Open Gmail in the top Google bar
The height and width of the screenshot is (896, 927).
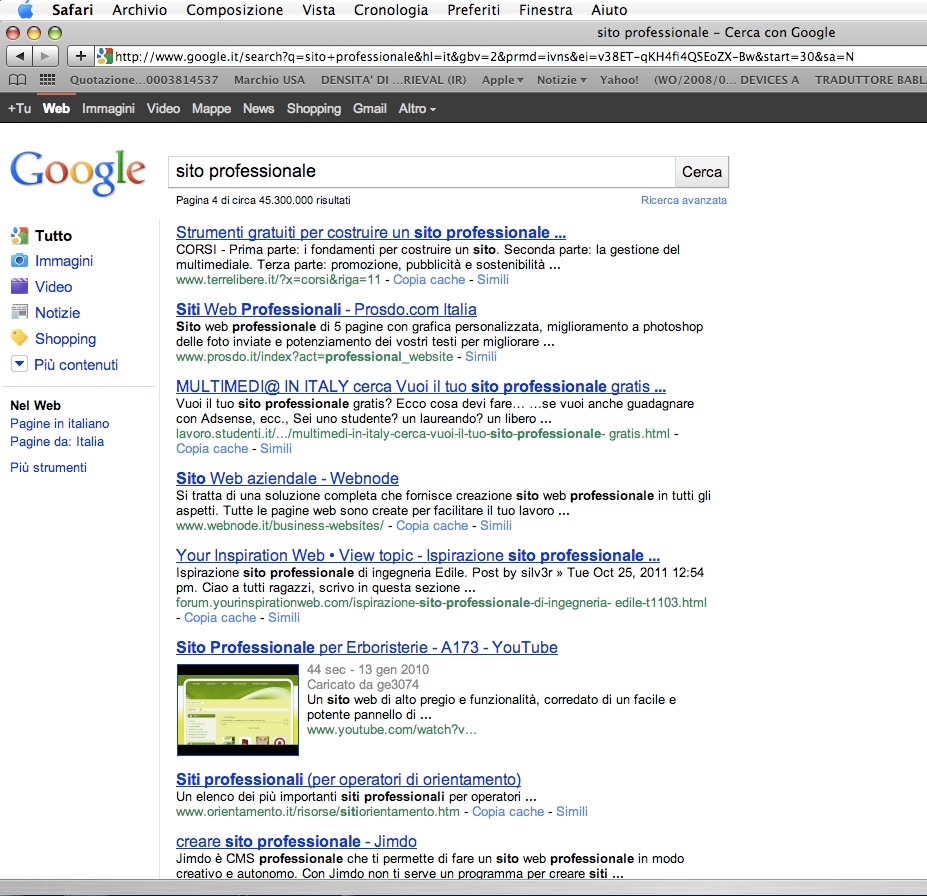click(369, 109)
